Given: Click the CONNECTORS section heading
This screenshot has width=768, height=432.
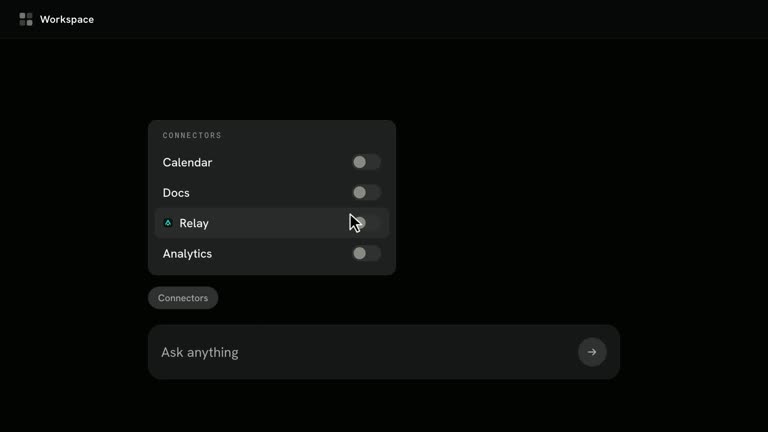Looking at the screenshot, I should (192, 135).
